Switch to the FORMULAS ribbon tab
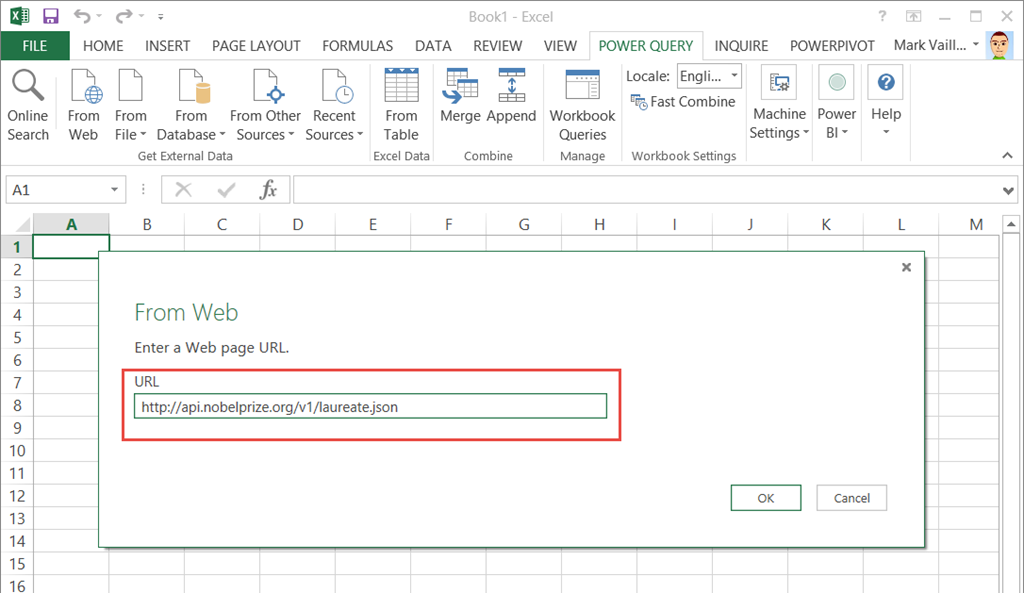This screenshot has width=1024, height=593. pyautogui.click(x=357, y=46)
